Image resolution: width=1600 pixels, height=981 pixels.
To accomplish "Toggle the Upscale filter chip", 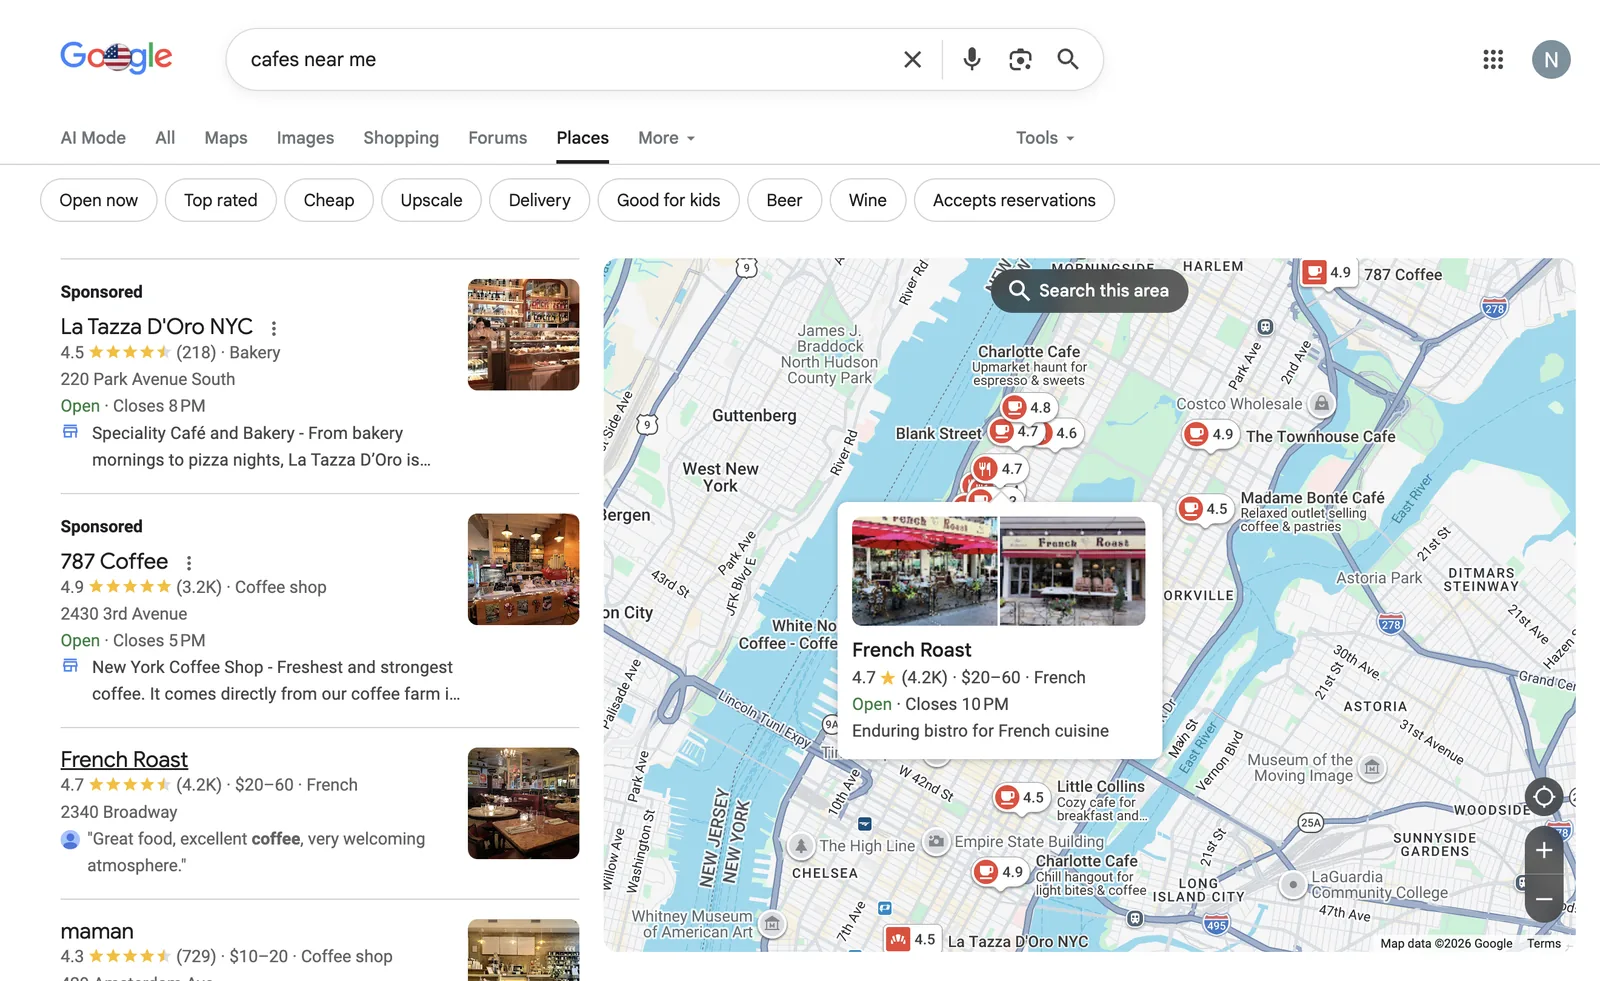I will pos(432,200).
